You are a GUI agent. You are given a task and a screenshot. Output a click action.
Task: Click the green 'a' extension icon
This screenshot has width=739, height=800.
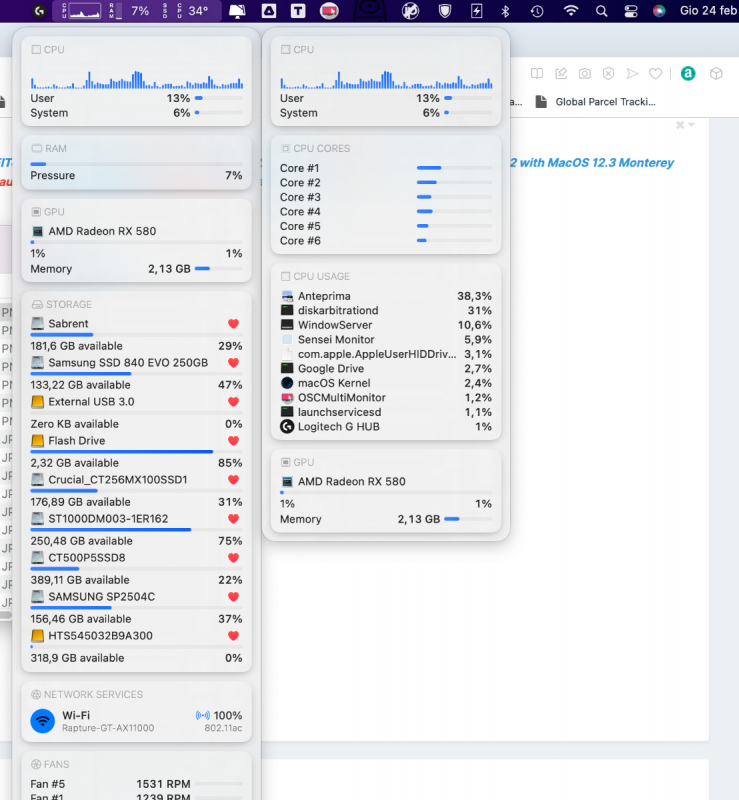[688, 73]
